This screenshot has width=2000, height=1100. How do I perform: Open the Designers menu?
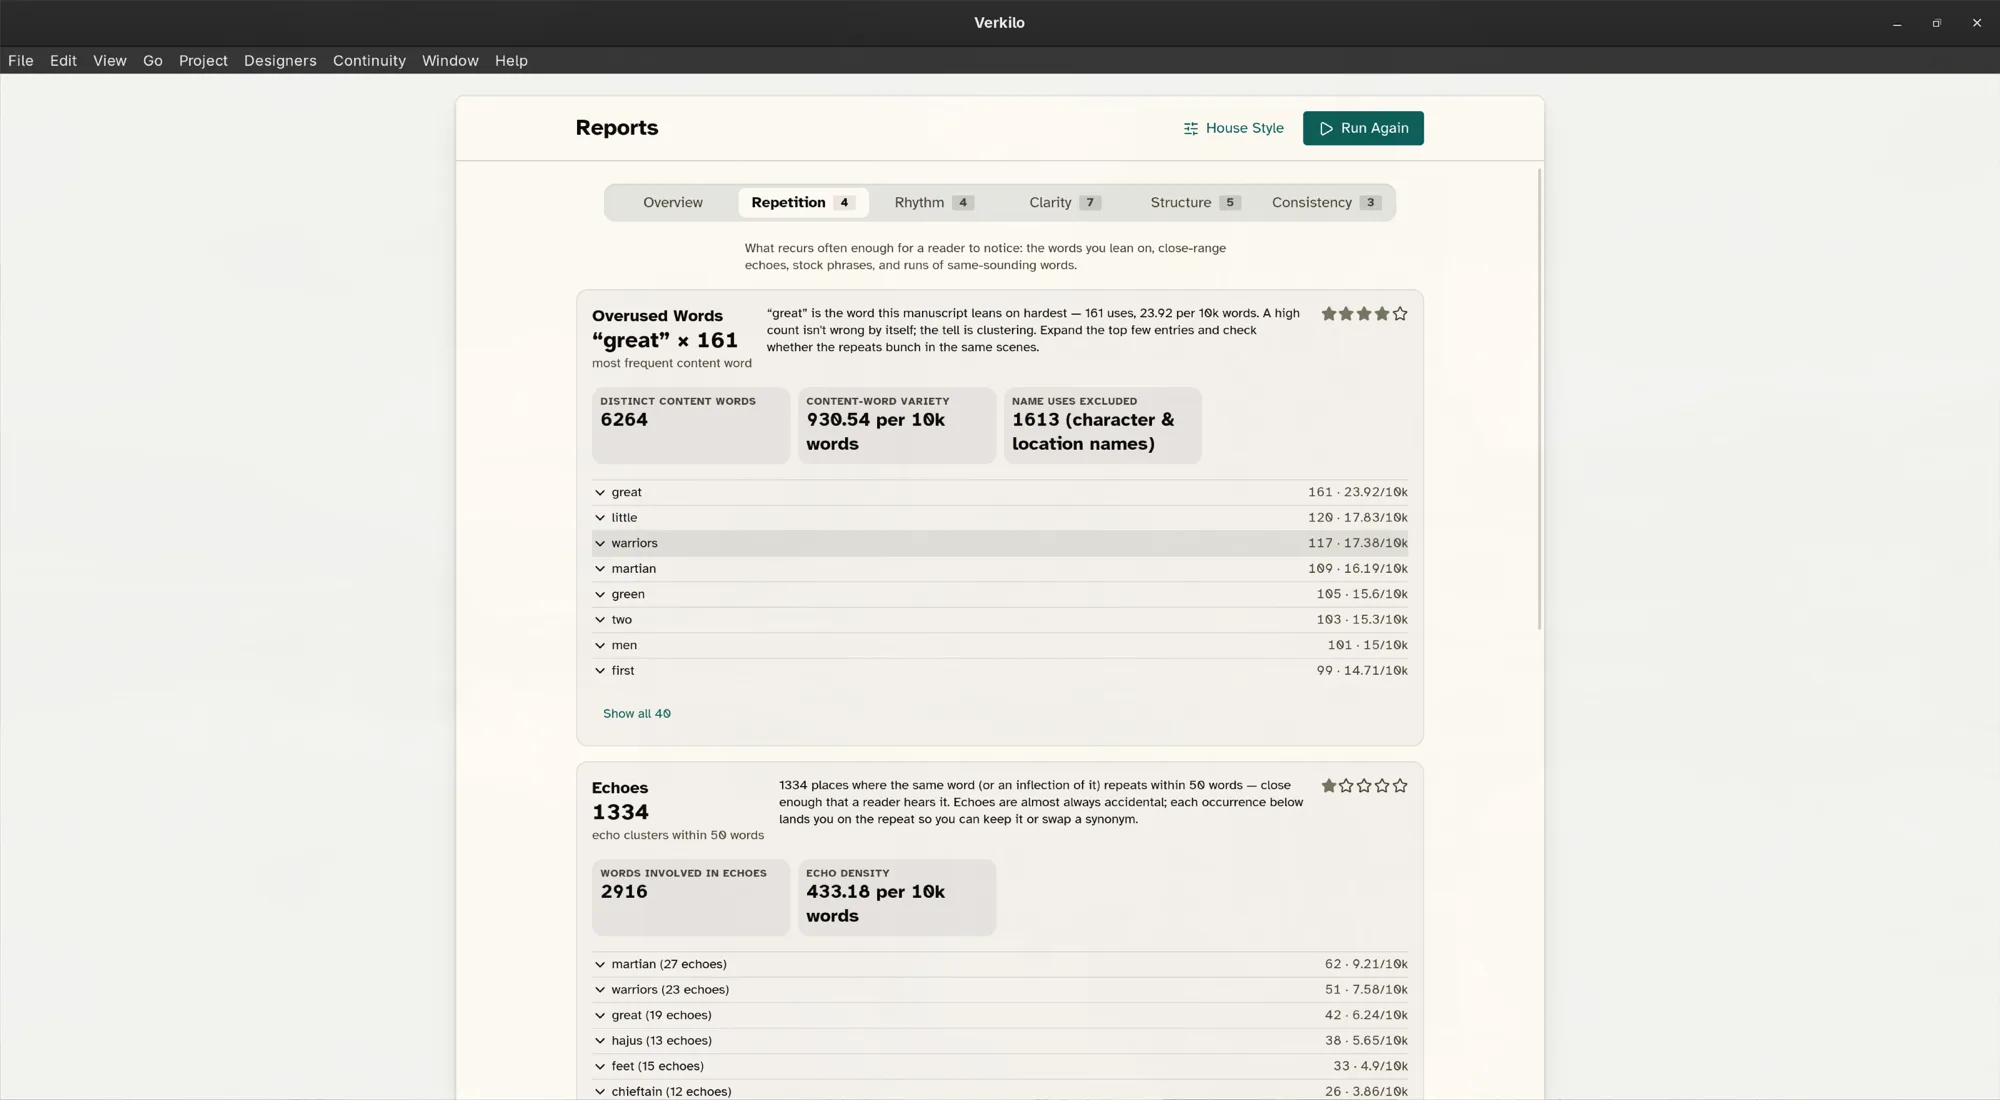280,60
